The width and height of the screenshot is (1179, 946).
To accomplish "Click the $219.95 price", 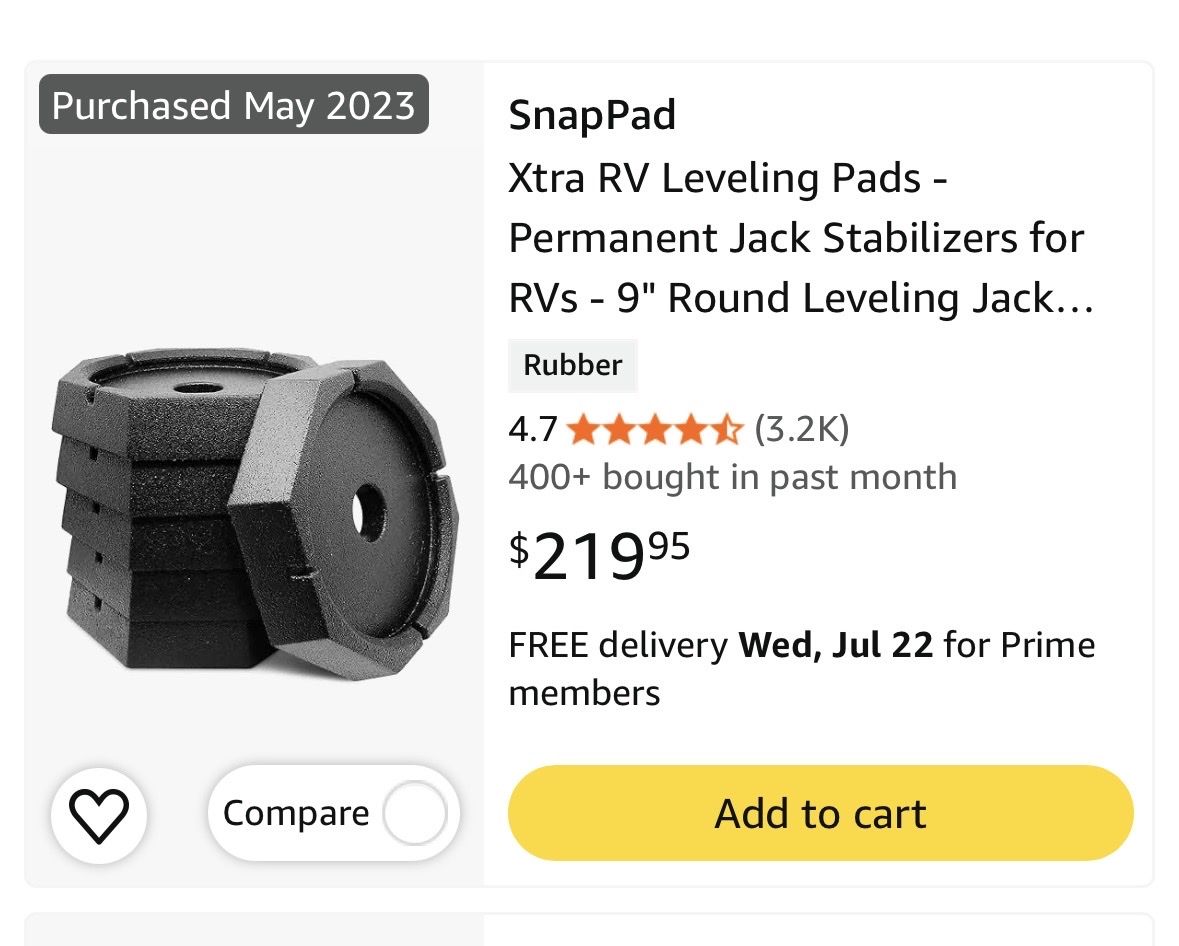I will (x=599, y=555).
